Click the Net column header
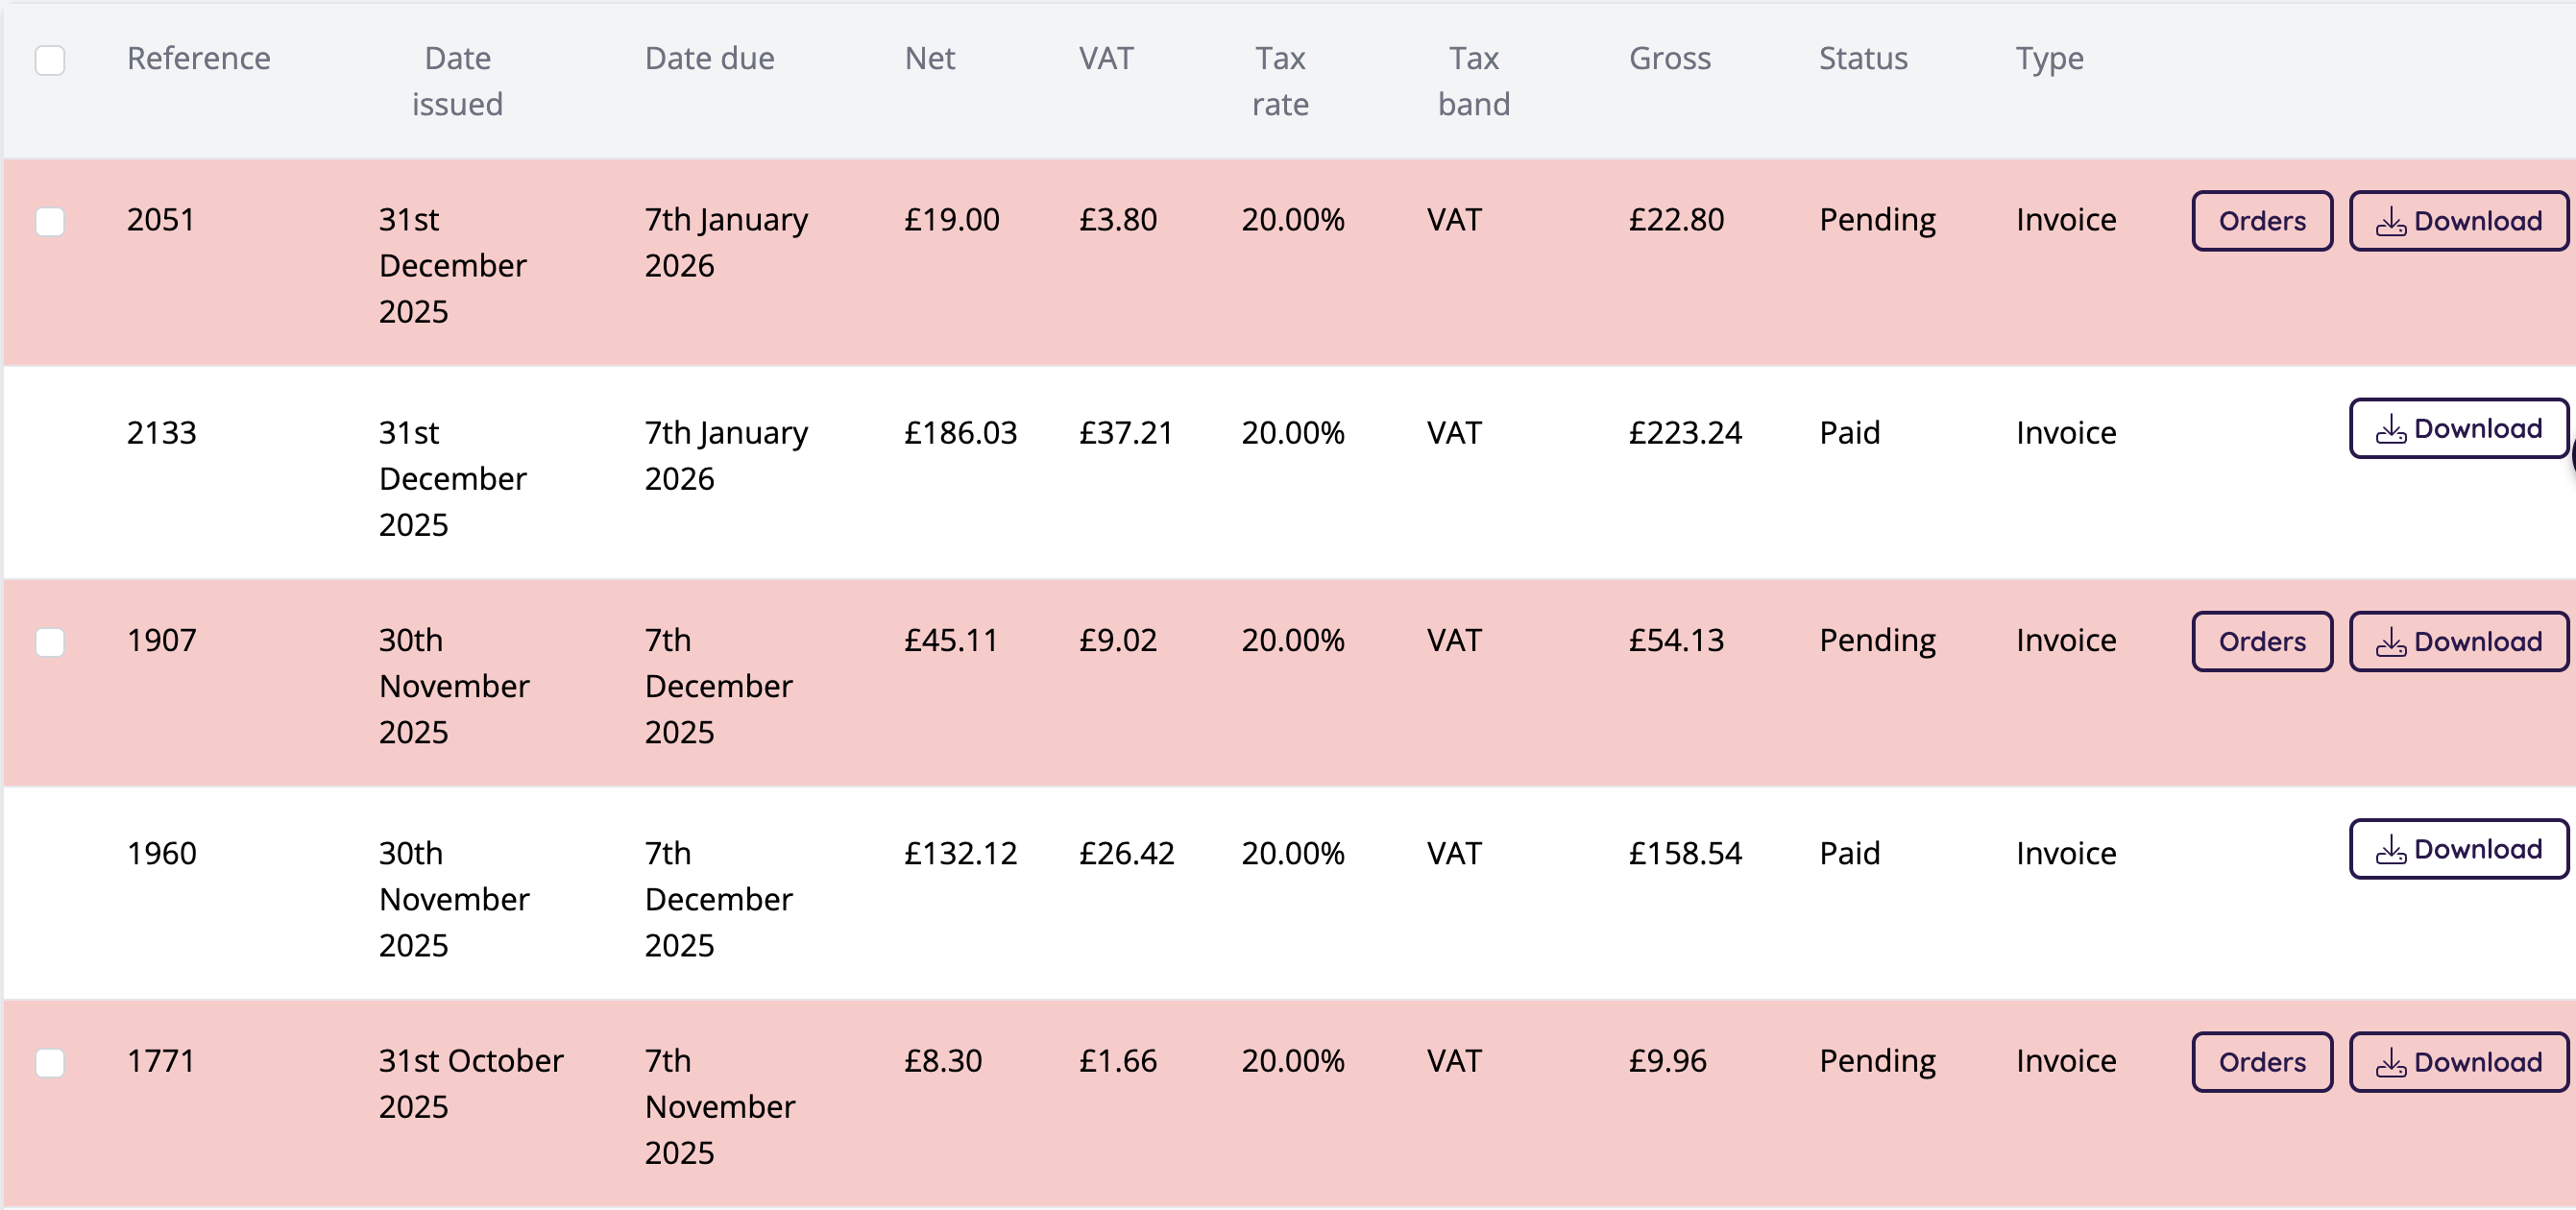This screenshot has height=1210, width=2576. pyautogui.click(x=929, y=59)
